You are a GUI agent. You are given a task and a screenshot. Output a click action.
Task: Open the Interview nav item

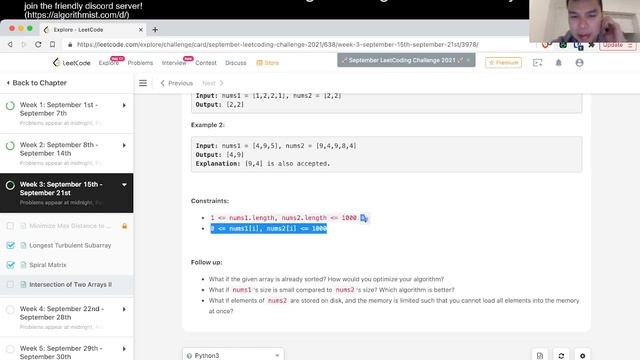pos(174,63)
